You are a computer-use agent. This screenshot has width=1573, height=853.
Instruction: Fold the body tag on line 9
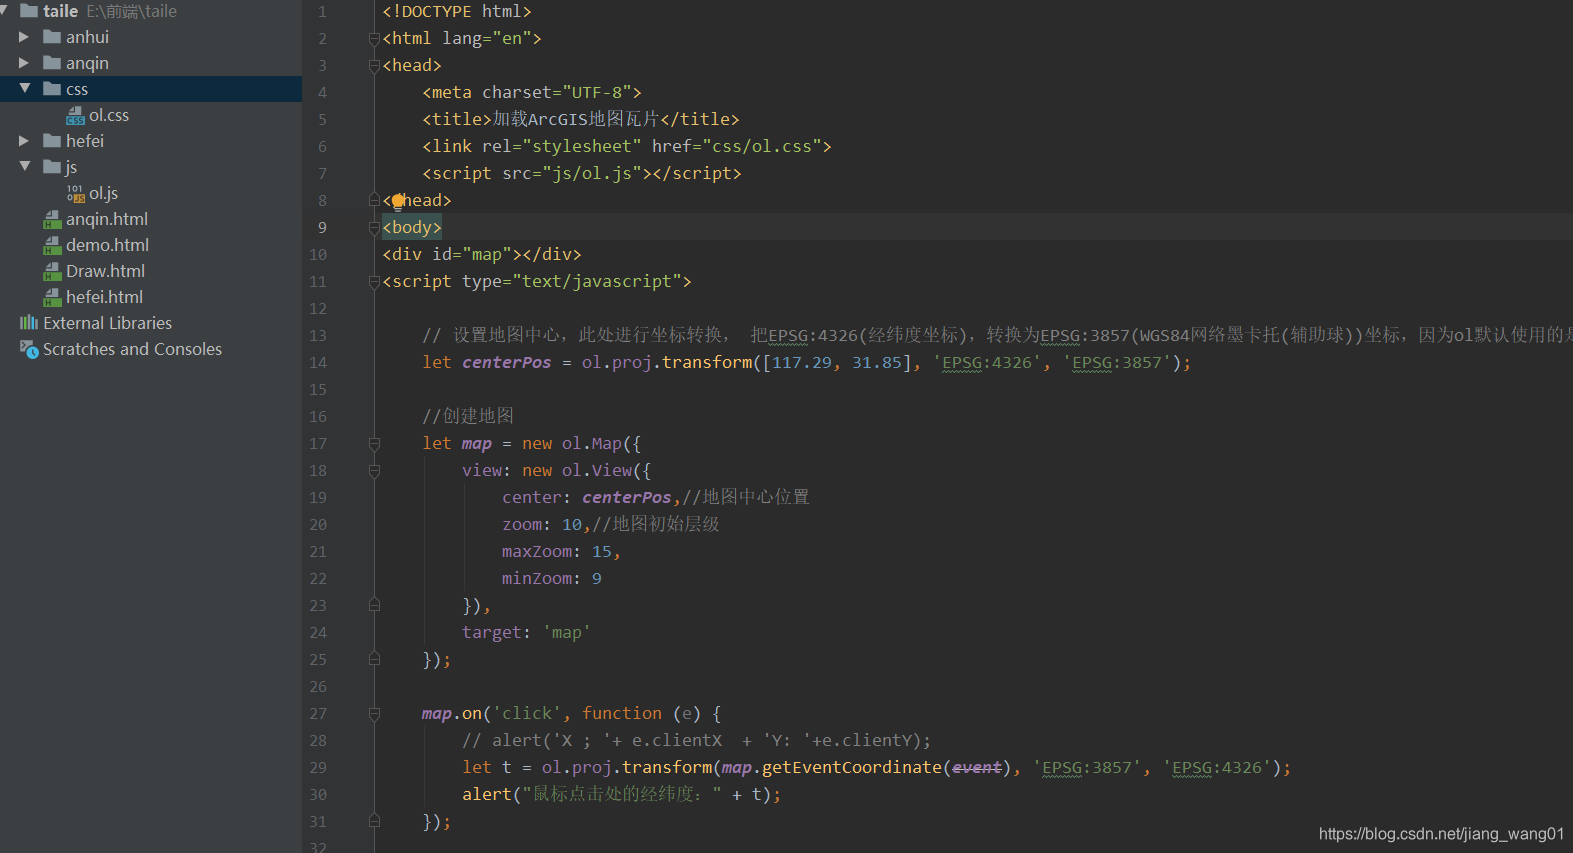pos(374,228)
